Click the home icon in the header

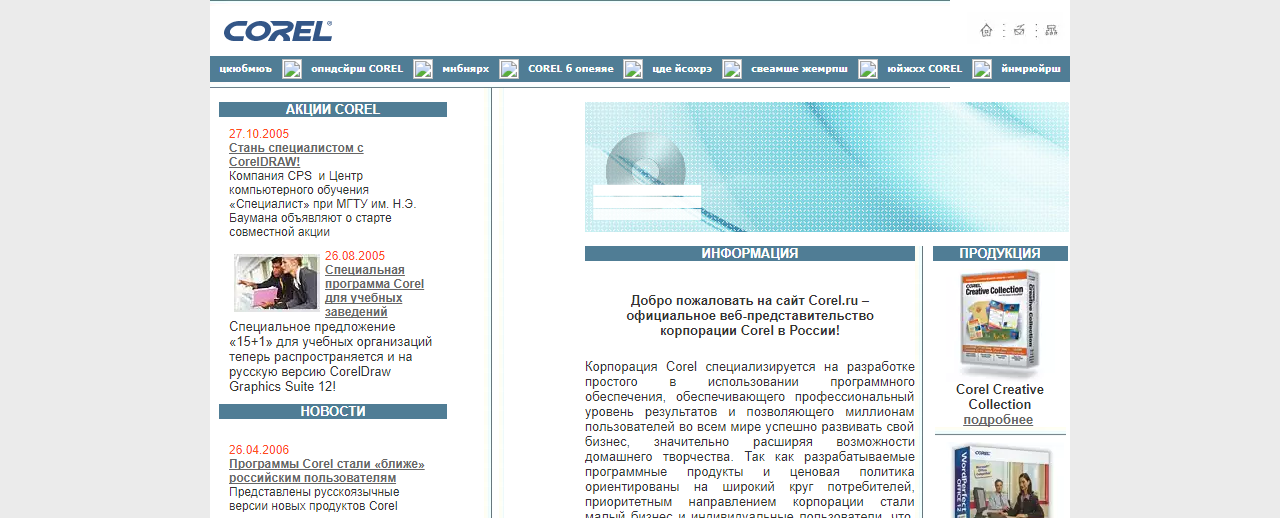[986, 30]
